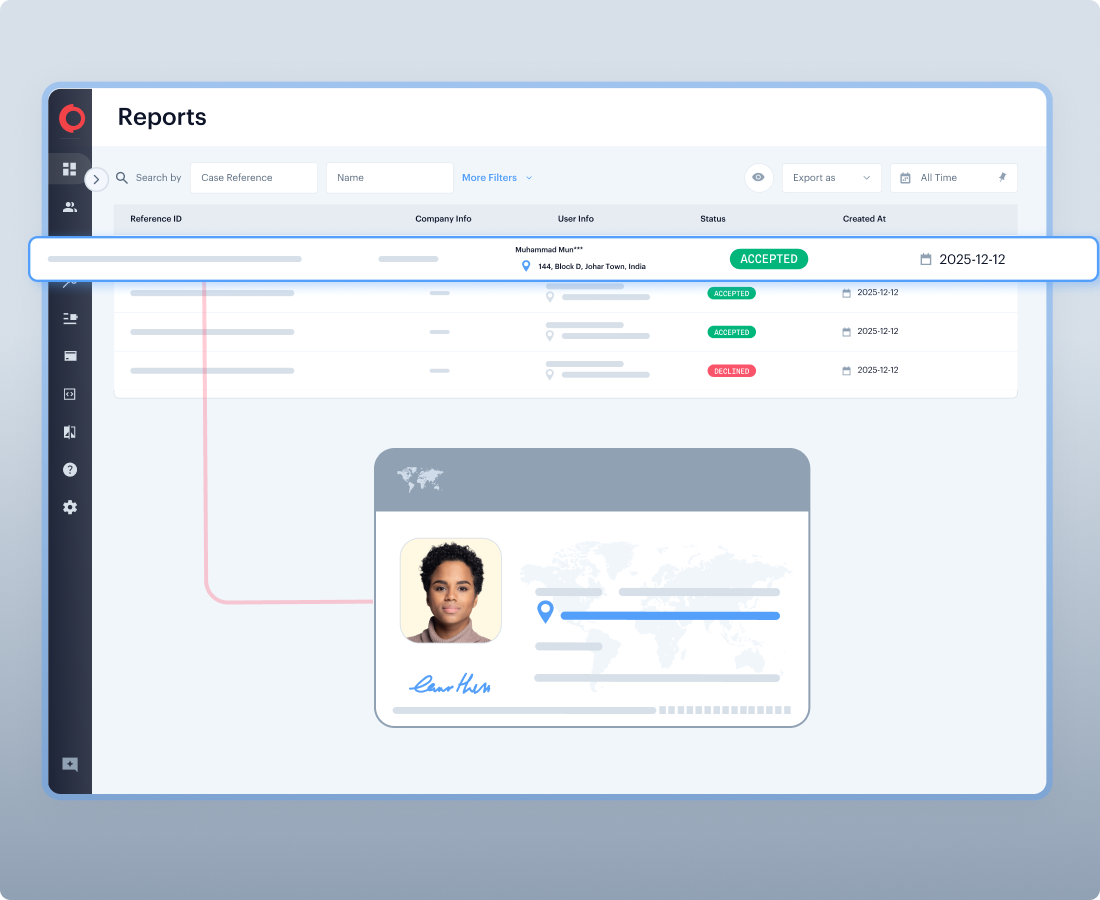Image resolution: width=1100 pixels, height=900 pixels.
Task: Click the Status column header
Action: tap(713, 219)
